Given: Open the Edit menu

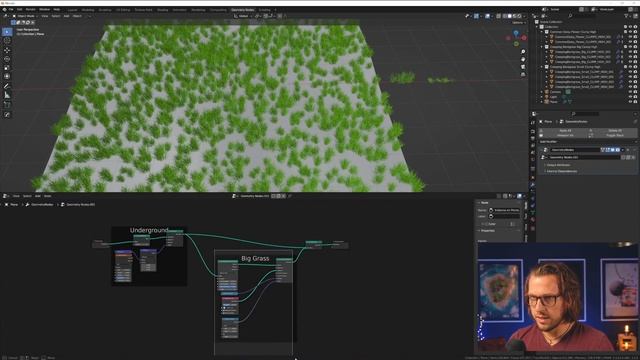Looking at the screenshot, I should click(x=20, y=9).
